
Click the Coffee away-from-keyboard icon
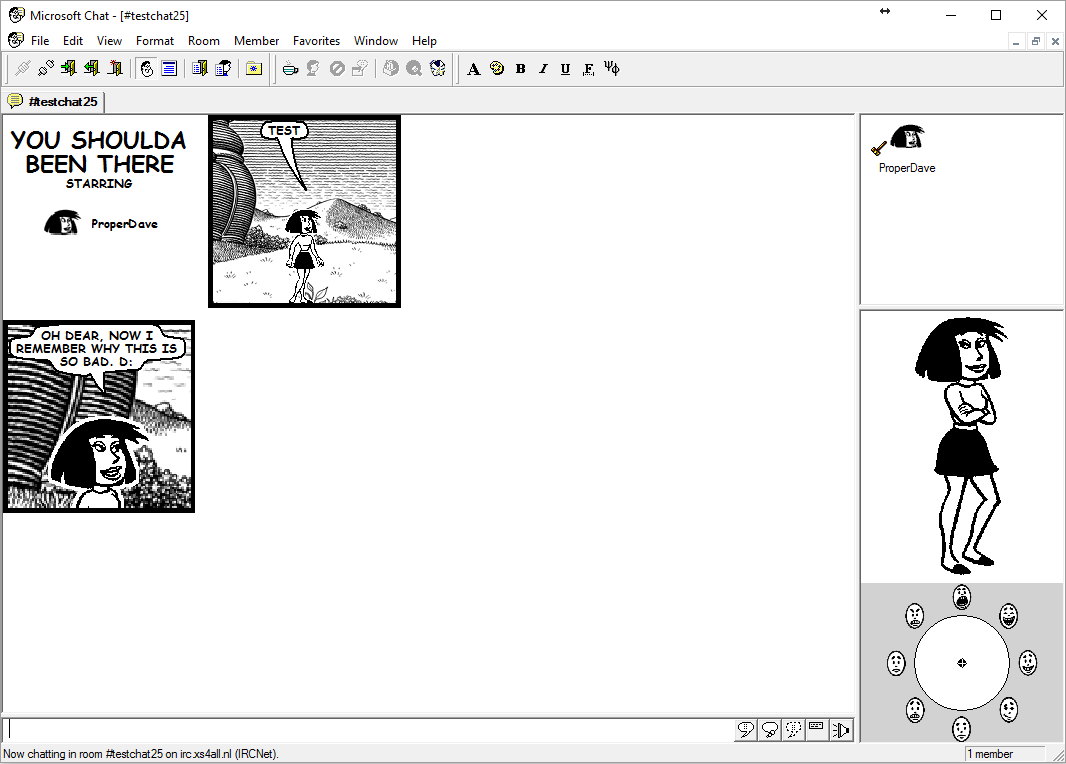click(290, 68)
